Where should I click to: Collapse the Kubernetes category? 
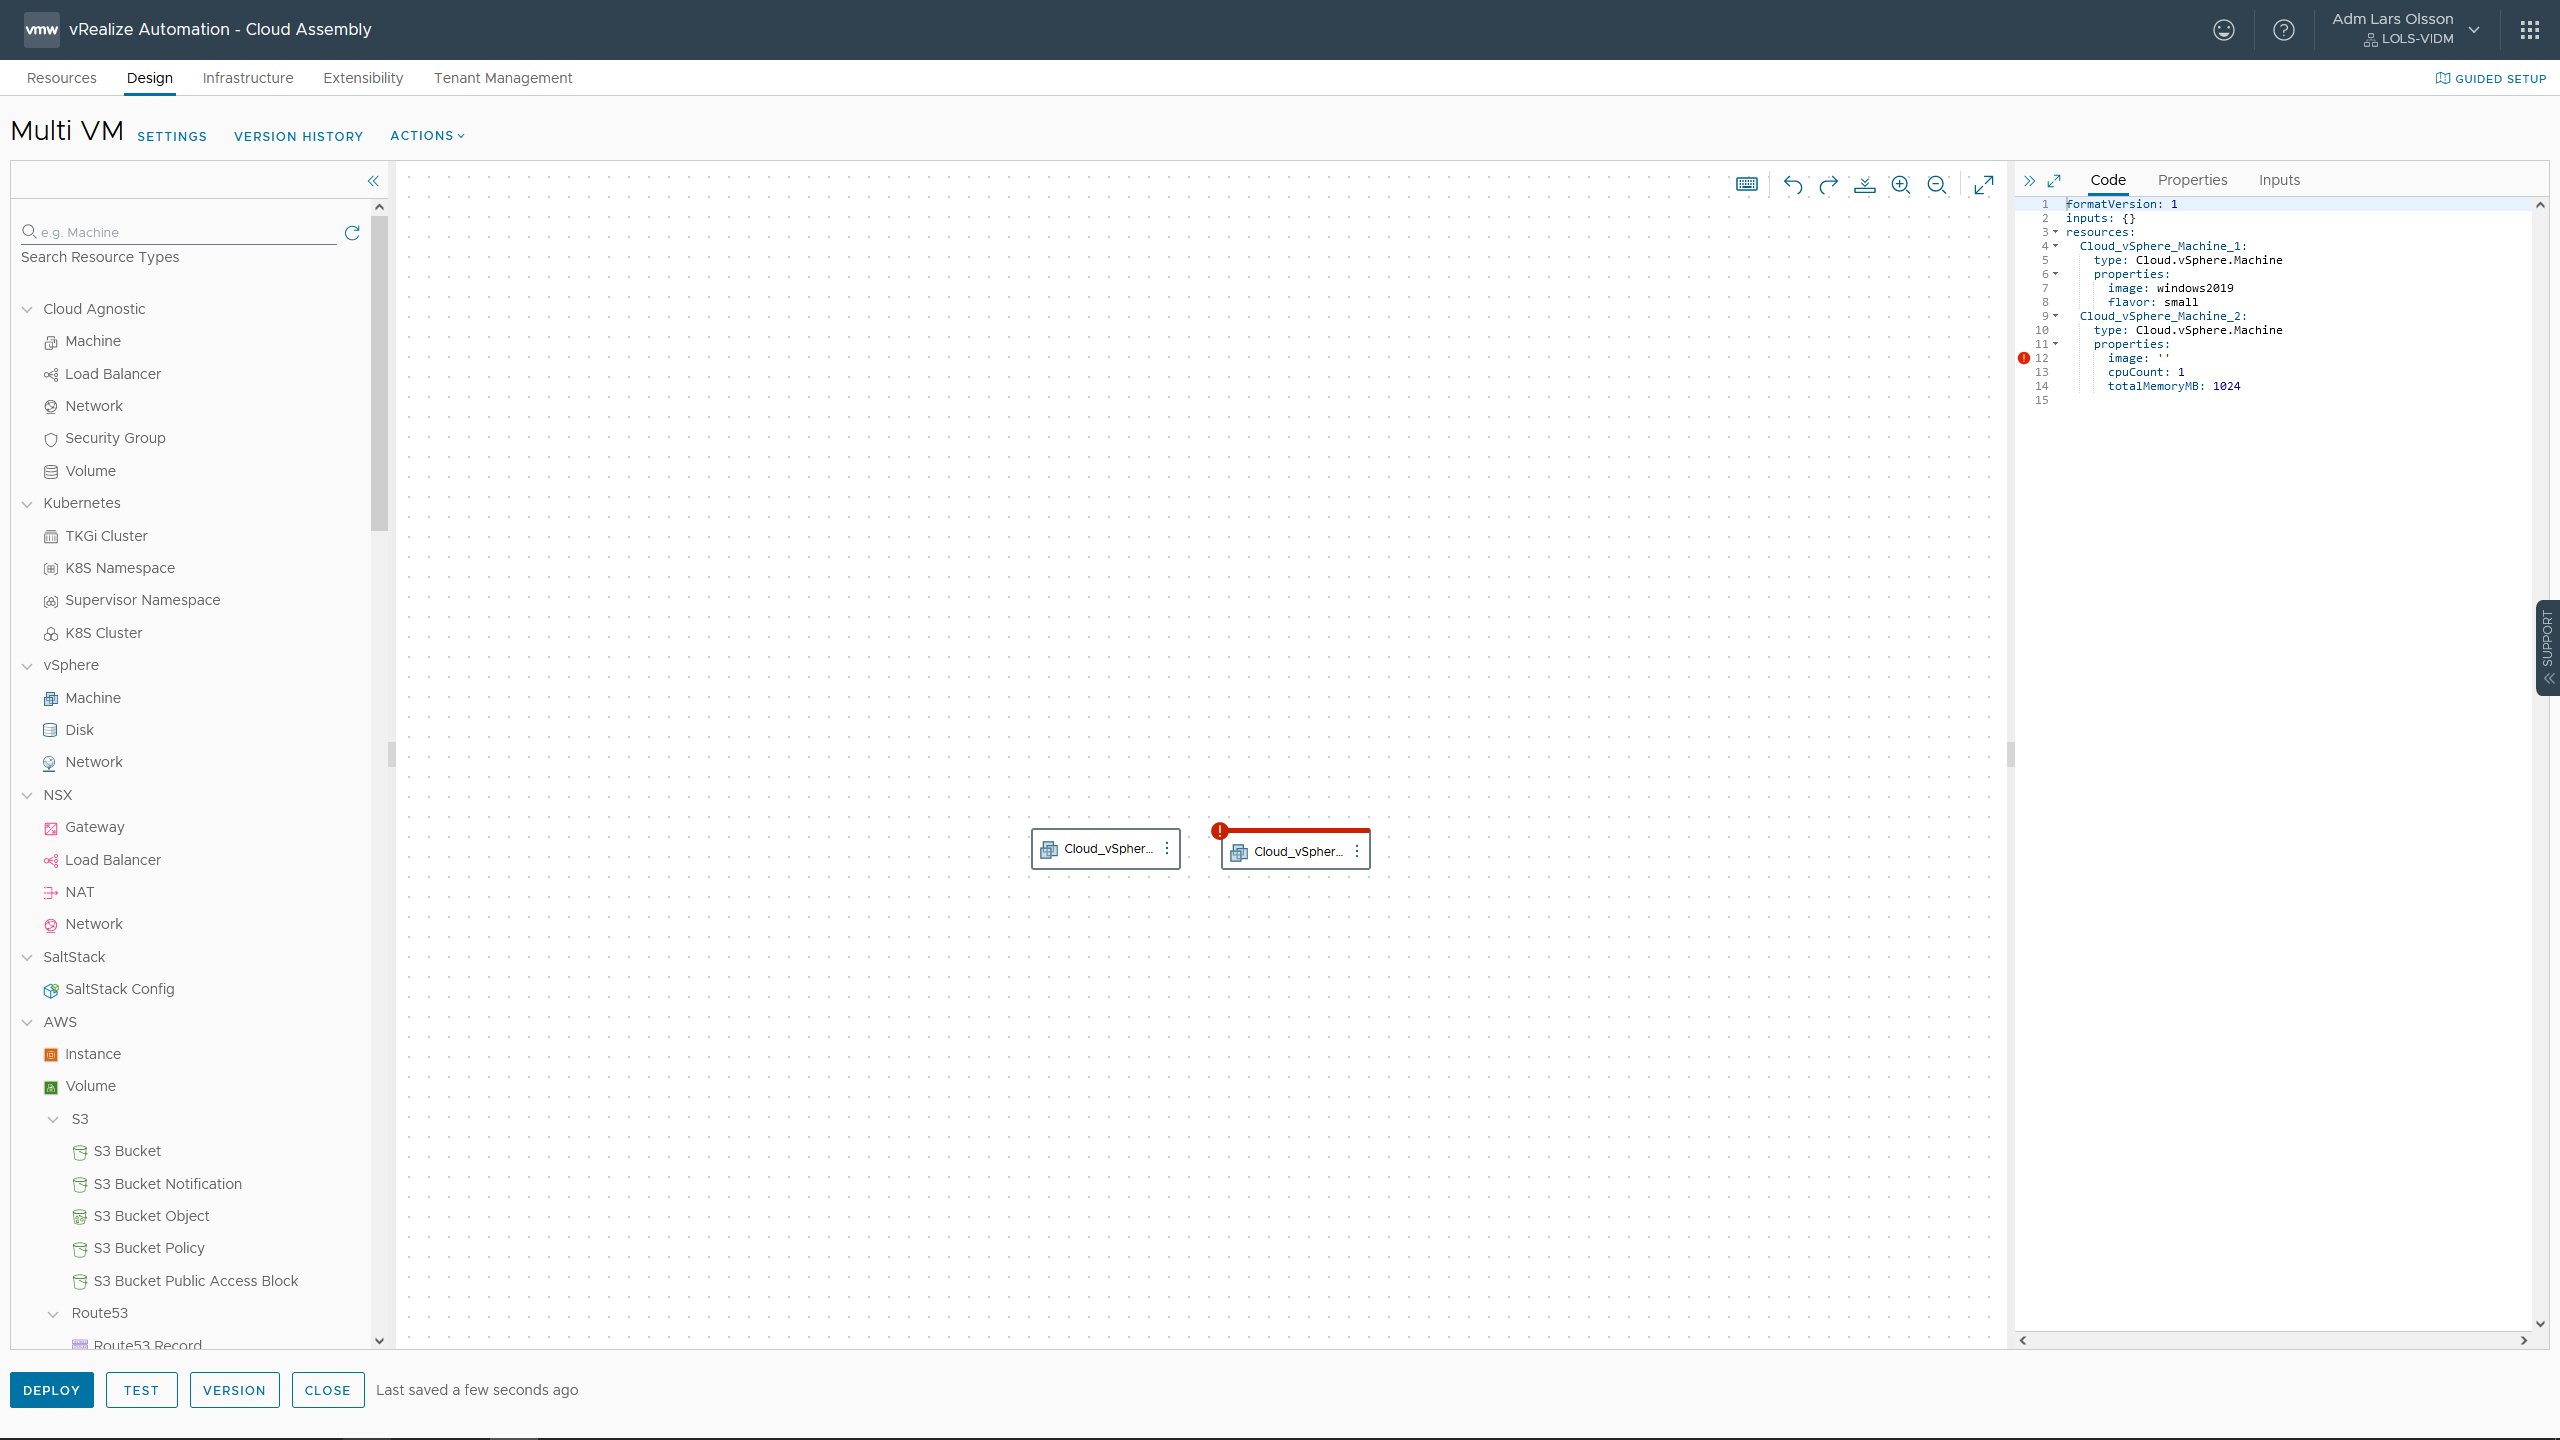pos(27,503)
